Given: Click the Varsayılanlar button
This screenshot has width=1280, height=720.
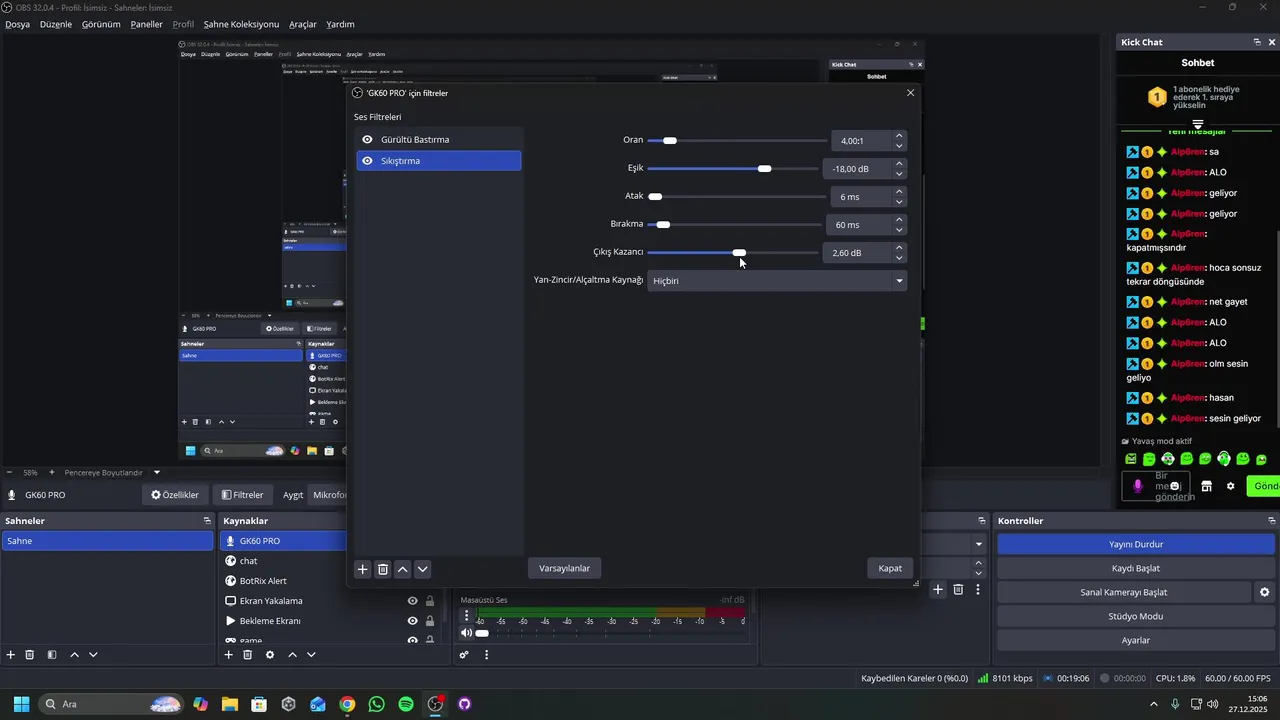Looking at the screenshot, I should coord(565,568).
